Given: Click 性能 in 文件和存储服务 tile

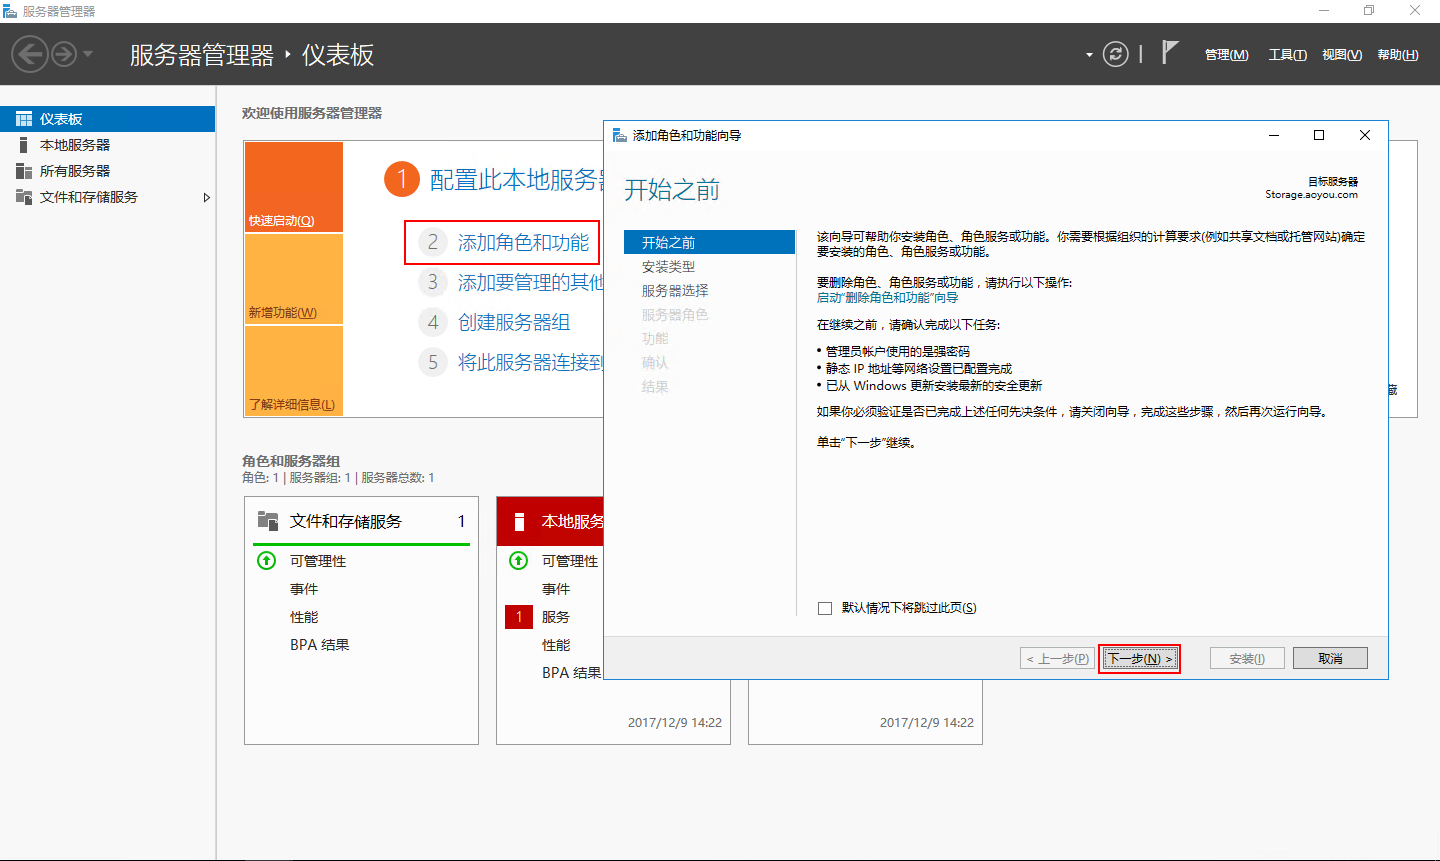Looking at the screenshot, I should 304,617.
